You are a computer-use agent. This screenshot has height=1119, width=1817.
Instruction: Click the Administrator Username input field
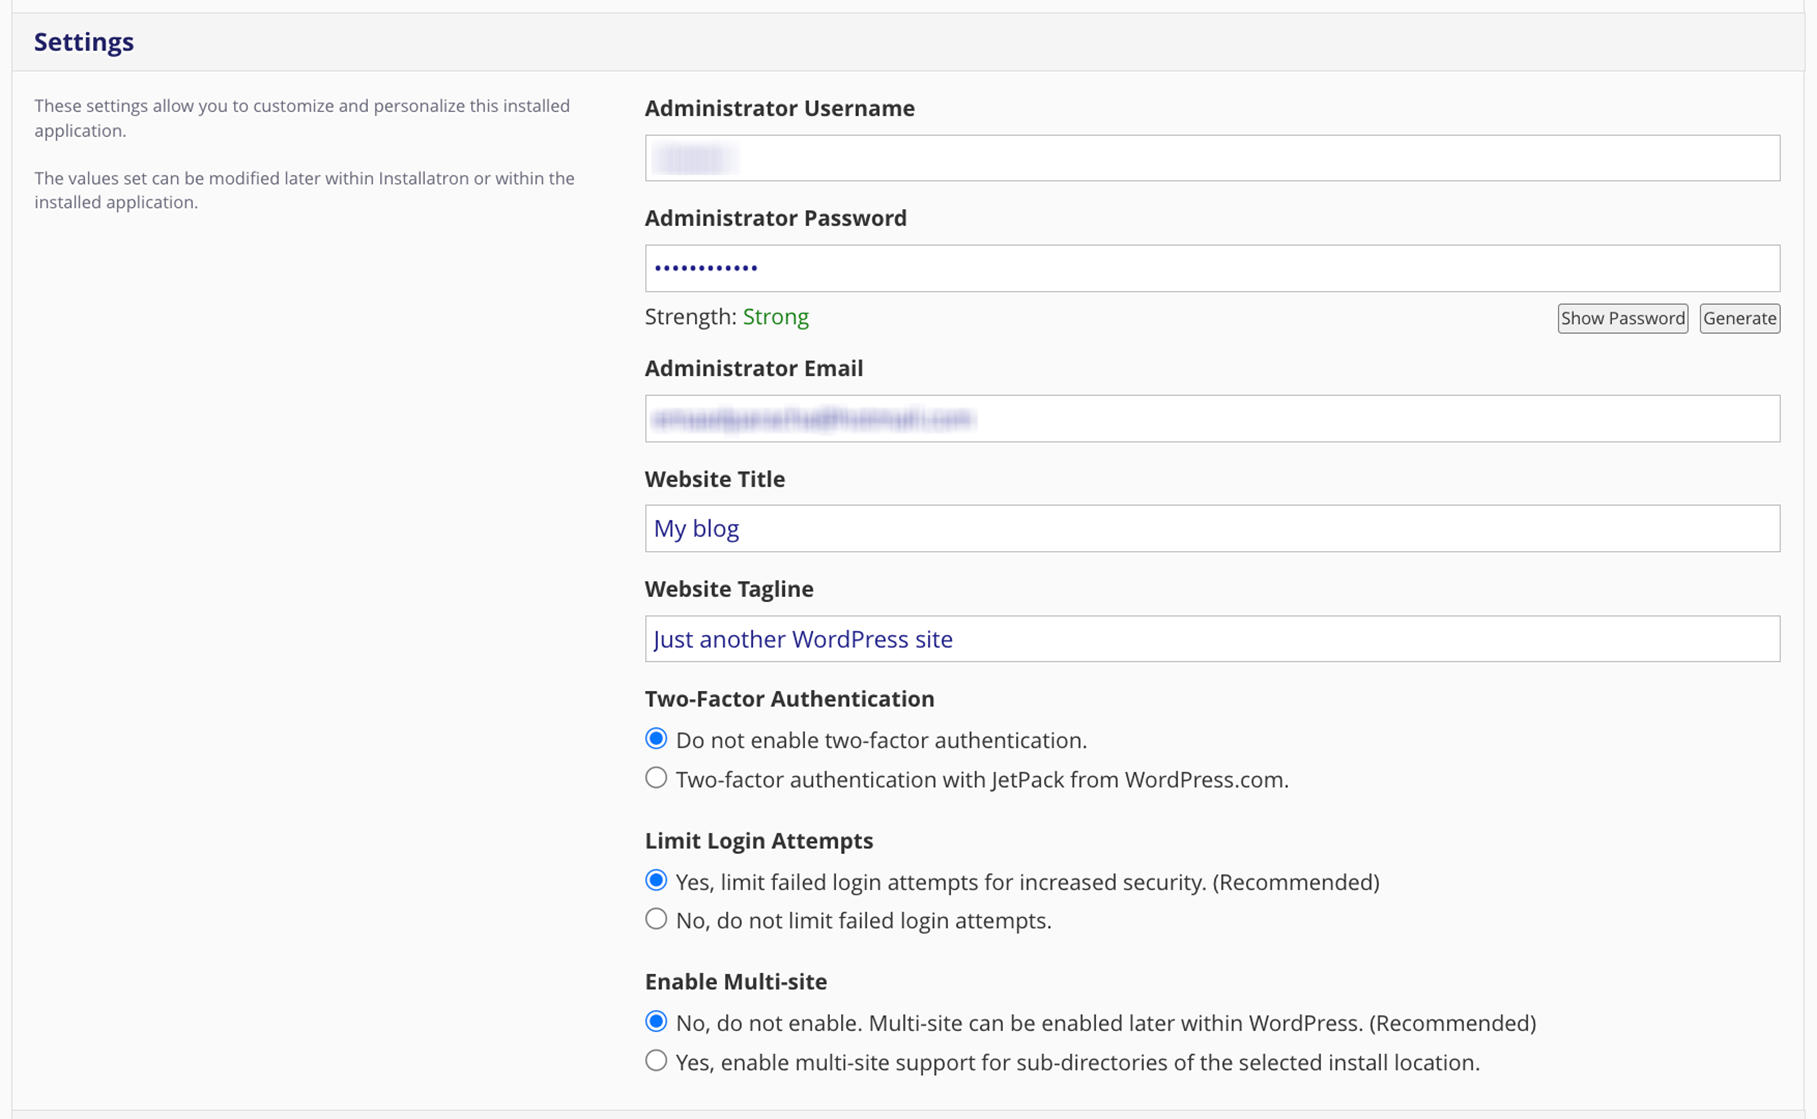pos(1211,158)
